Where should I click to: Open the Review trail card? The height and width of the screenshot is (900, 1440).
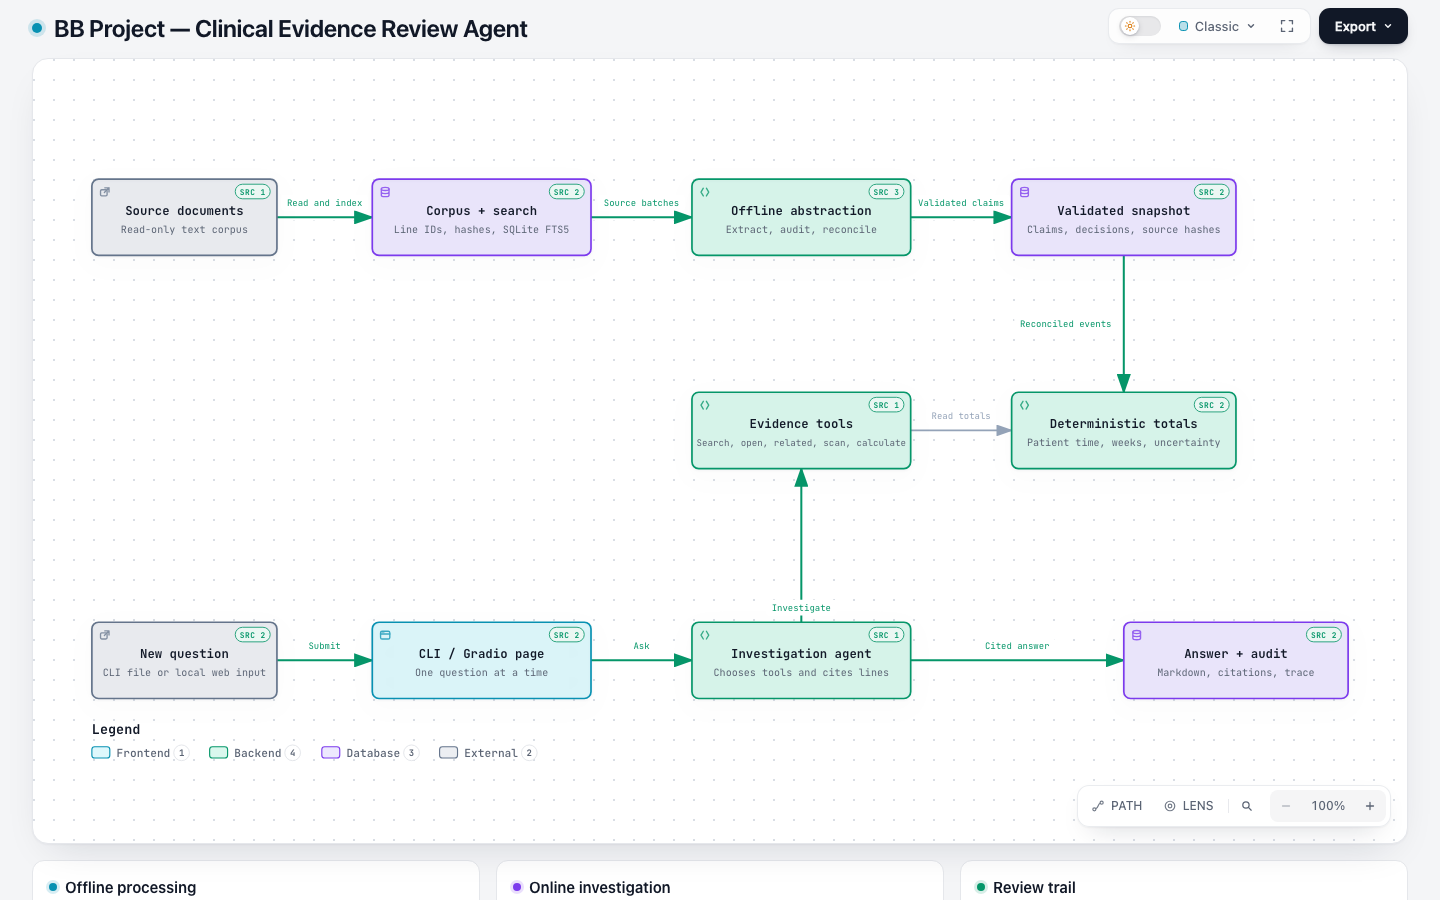coord(1184,881)
